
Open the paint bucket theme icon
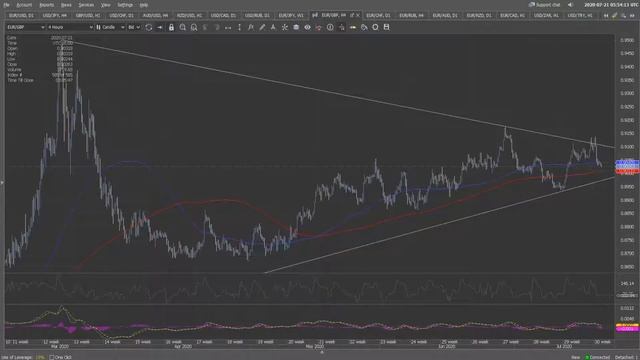click(364, 27)
